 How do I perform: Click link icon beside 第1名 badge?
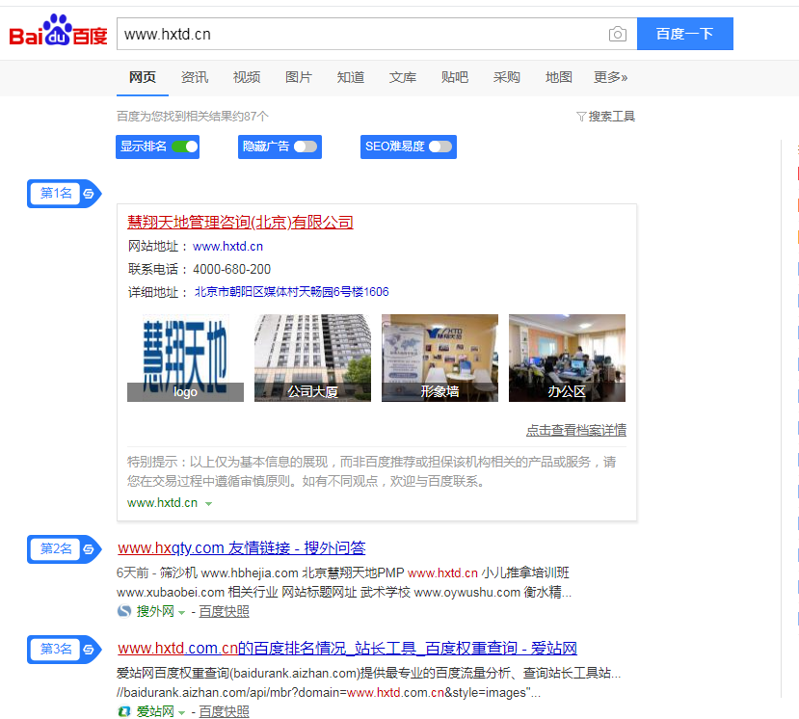(89, 194)
